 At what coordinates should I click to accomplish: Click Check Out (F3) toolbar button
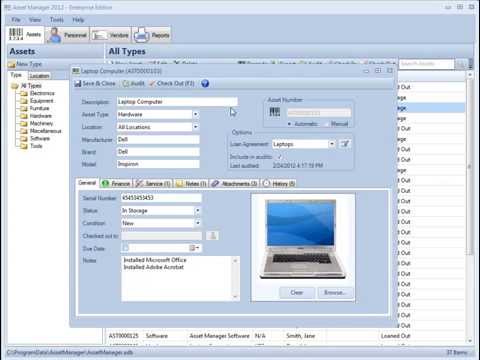(x=171, y=83)
